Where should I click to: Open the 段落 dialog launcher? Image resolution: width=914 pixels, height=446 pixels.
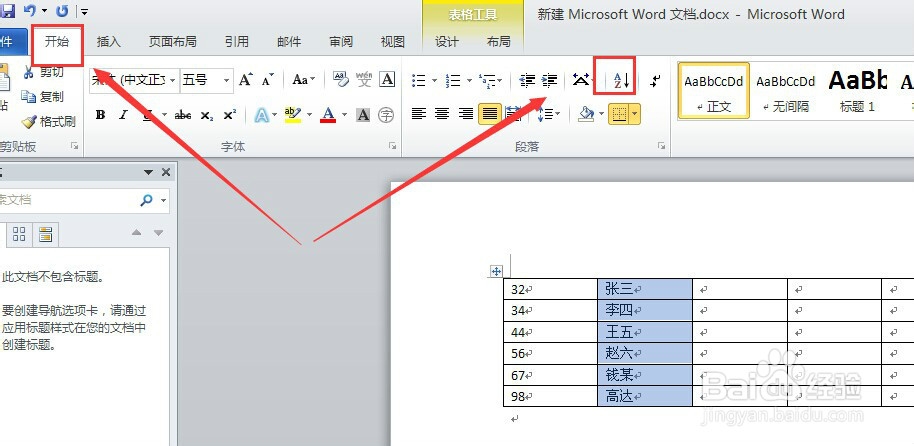[661, 146]
